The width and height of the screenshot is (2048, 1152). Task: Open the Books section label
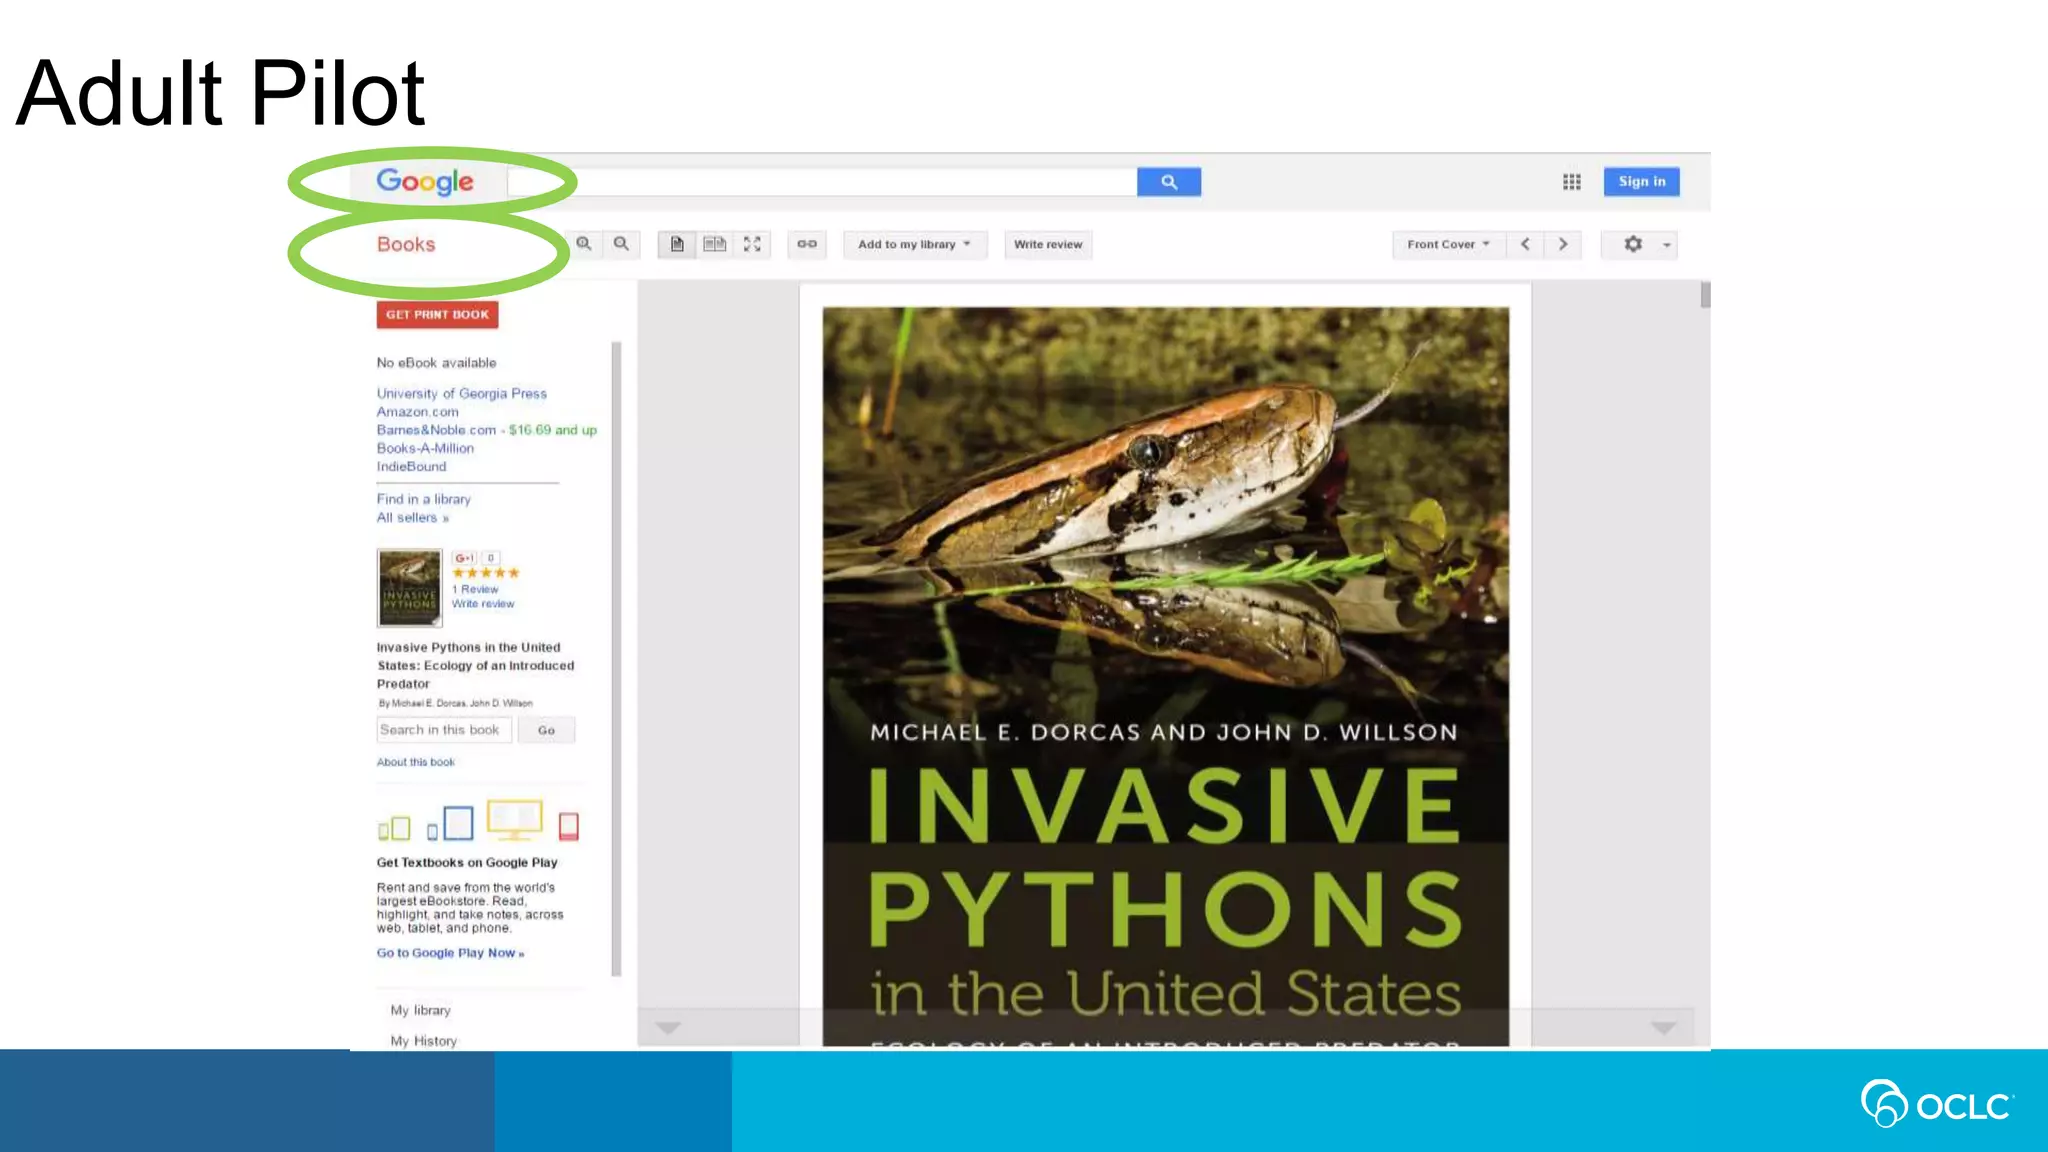(406, 244)
